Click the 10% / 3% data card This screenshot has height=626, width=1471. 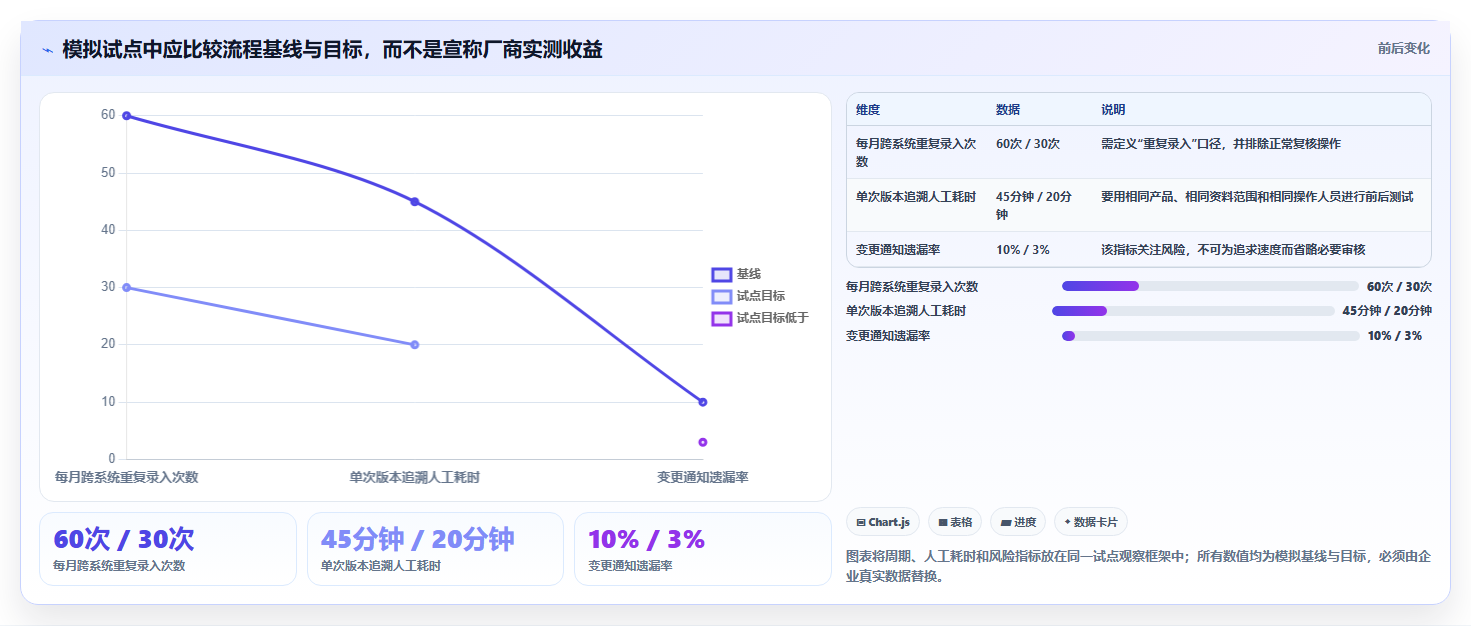pyautogui.click(x=703, y=549)
